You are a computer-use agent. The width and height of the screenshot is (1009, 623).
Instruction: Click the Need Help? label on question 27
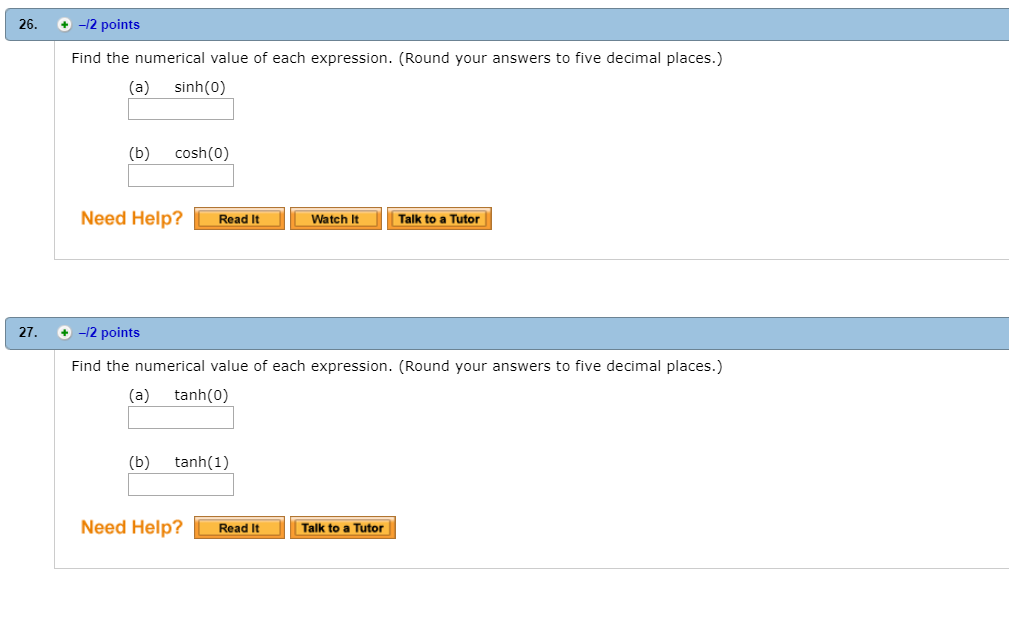131,527
